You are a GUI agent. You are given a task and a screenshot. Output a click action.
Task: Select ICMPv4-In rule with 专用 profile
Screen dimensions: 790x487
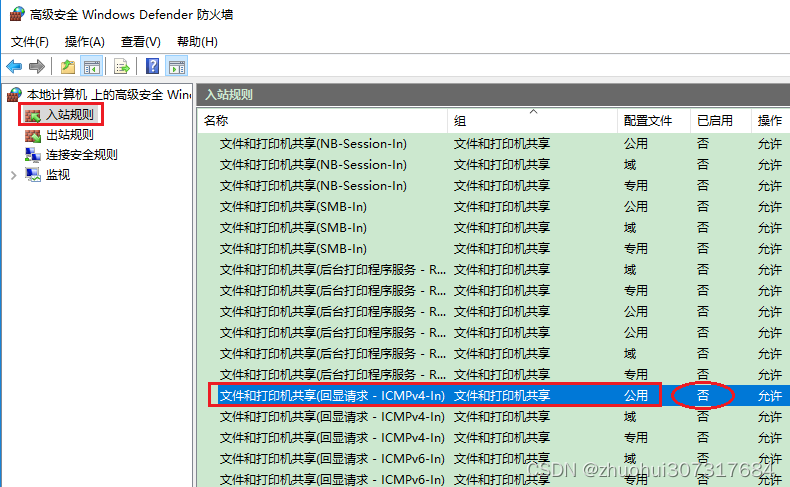coord(494,438)
